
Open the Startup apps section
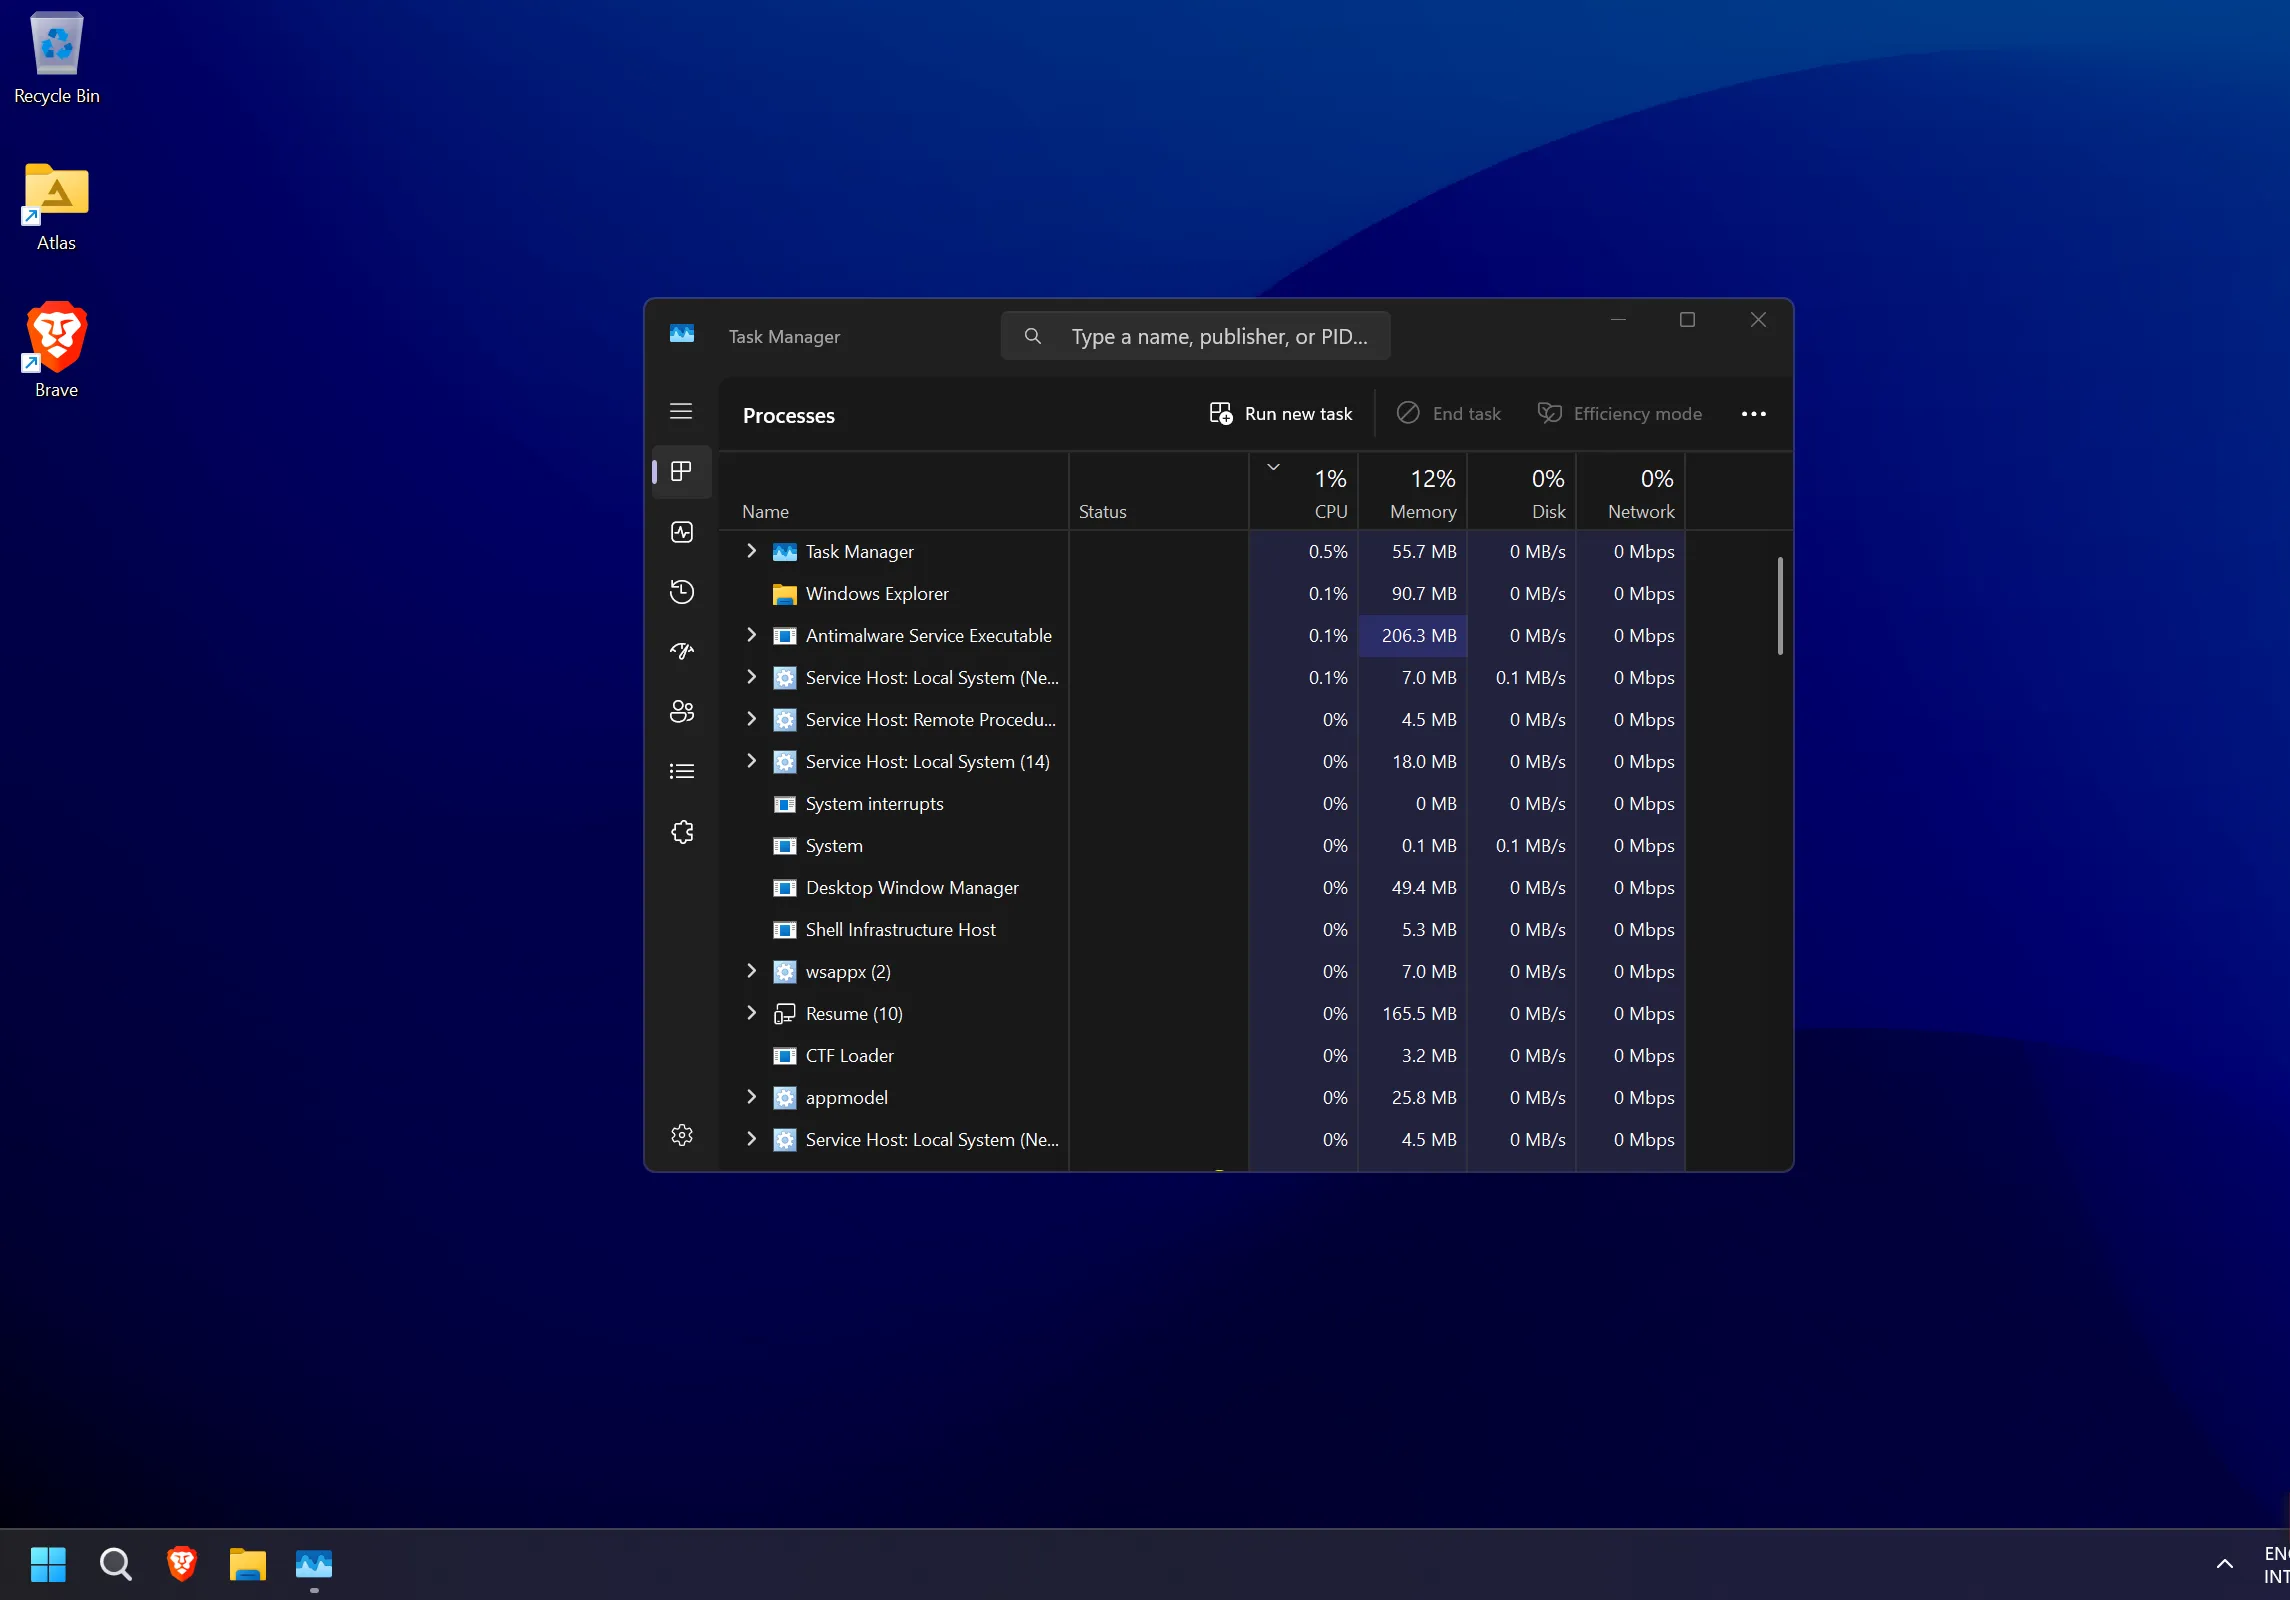click(681, 651)
